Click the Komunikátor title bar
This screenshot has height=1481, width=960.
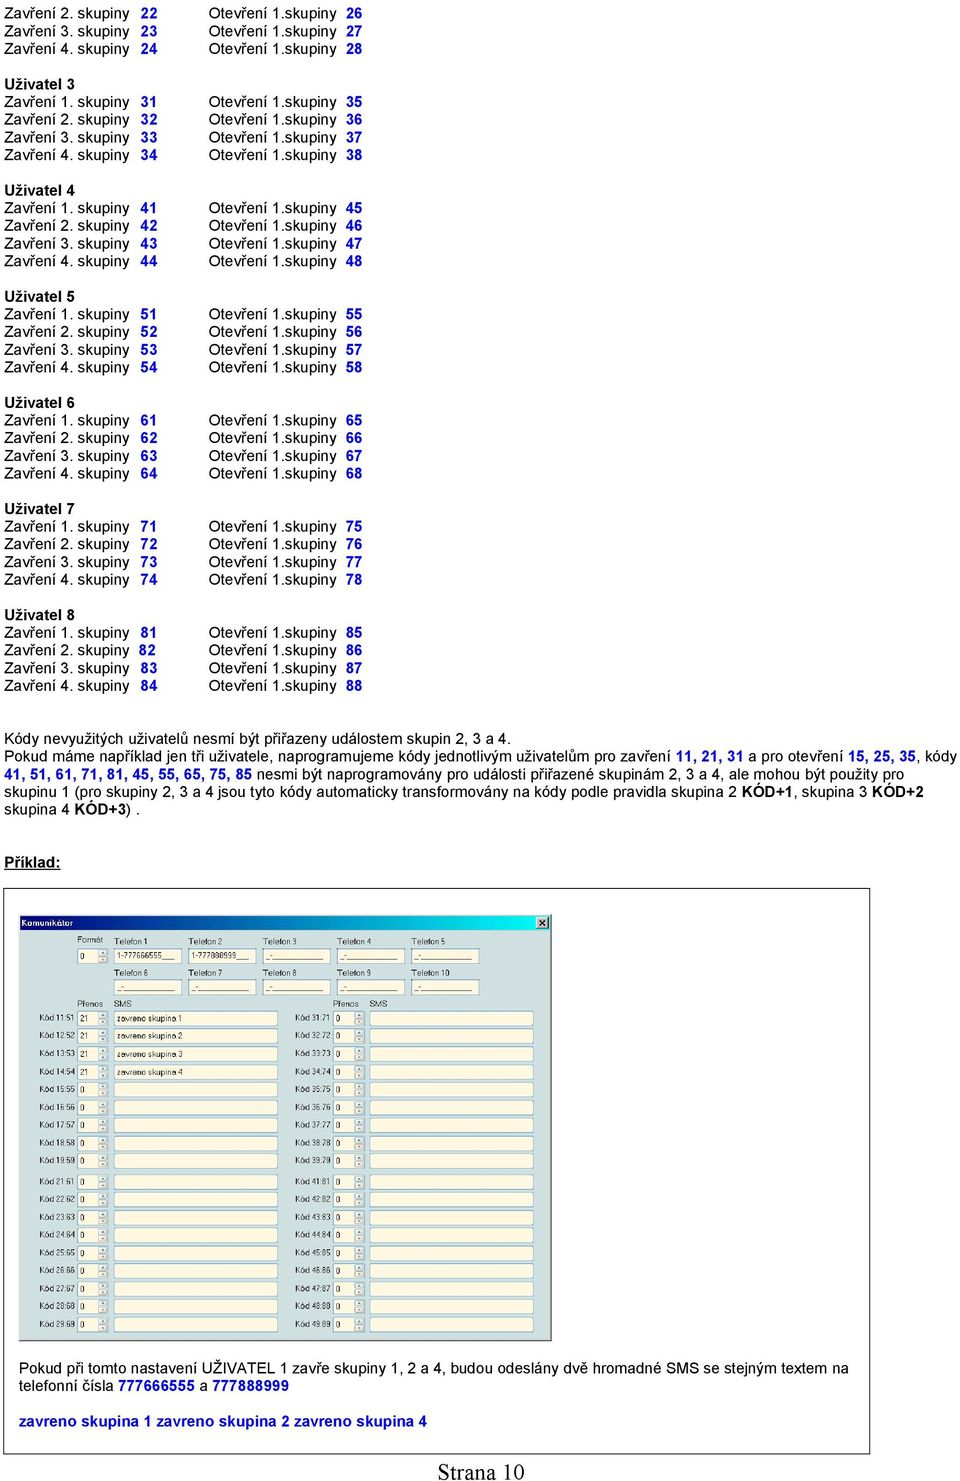tap(285, 923)
